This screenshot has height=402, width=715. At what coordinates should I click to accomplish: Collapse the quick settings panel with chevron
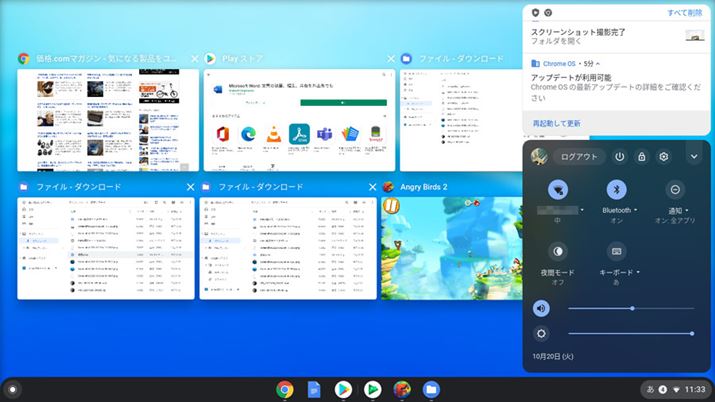pyautogui.click(x=693, y=157)
